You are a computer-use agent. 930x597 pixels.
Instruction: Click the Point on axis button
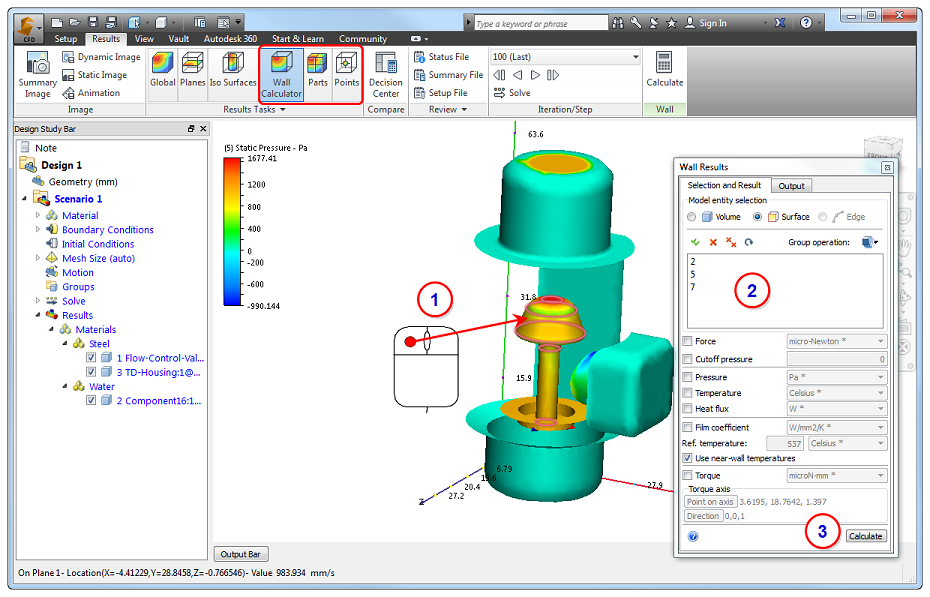coord(710,502)
